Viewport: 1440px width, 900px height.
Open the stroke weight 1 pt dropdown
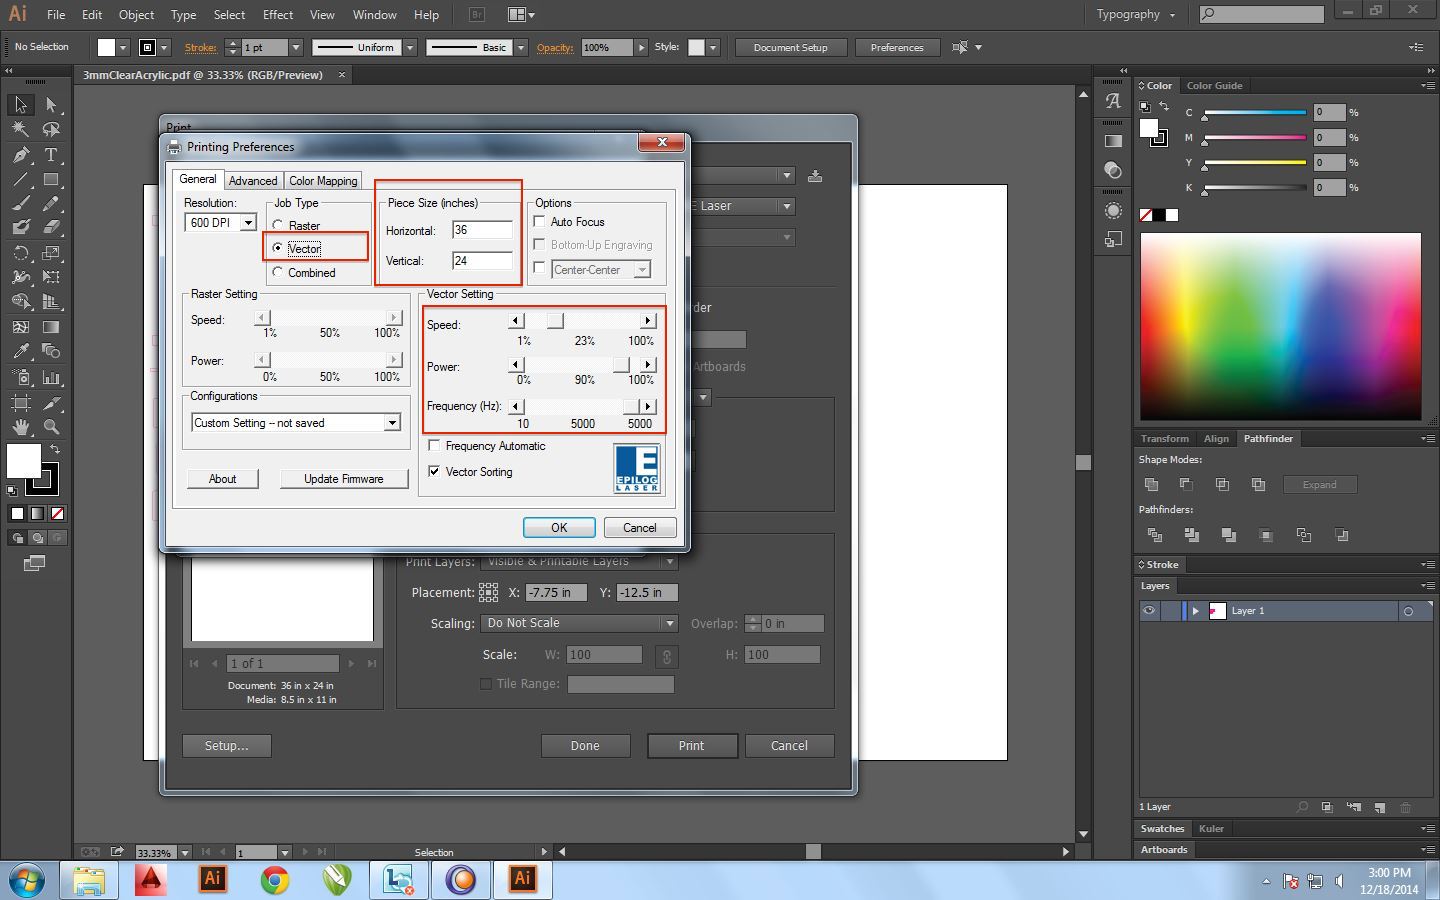click(295, 48)
